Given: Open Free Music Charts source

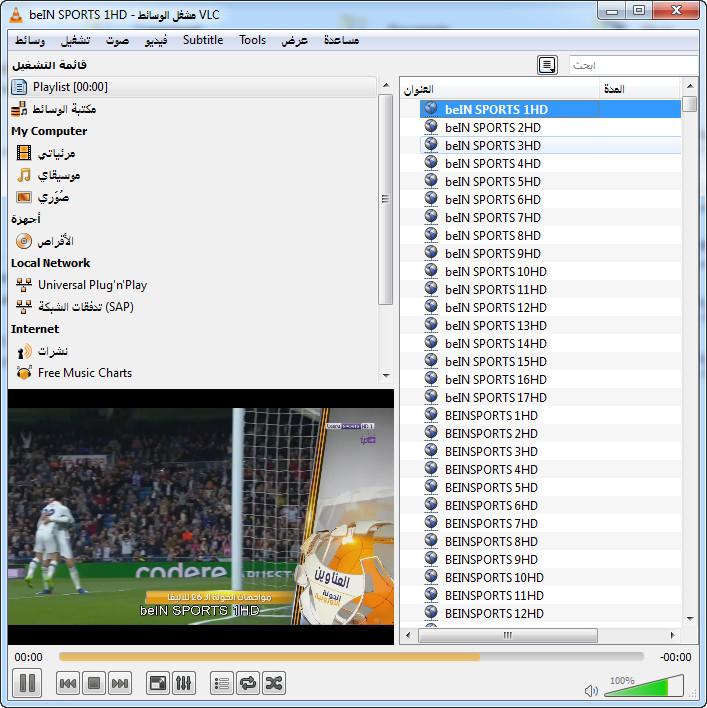Looking at the screenshot, I should pos(85,373).
